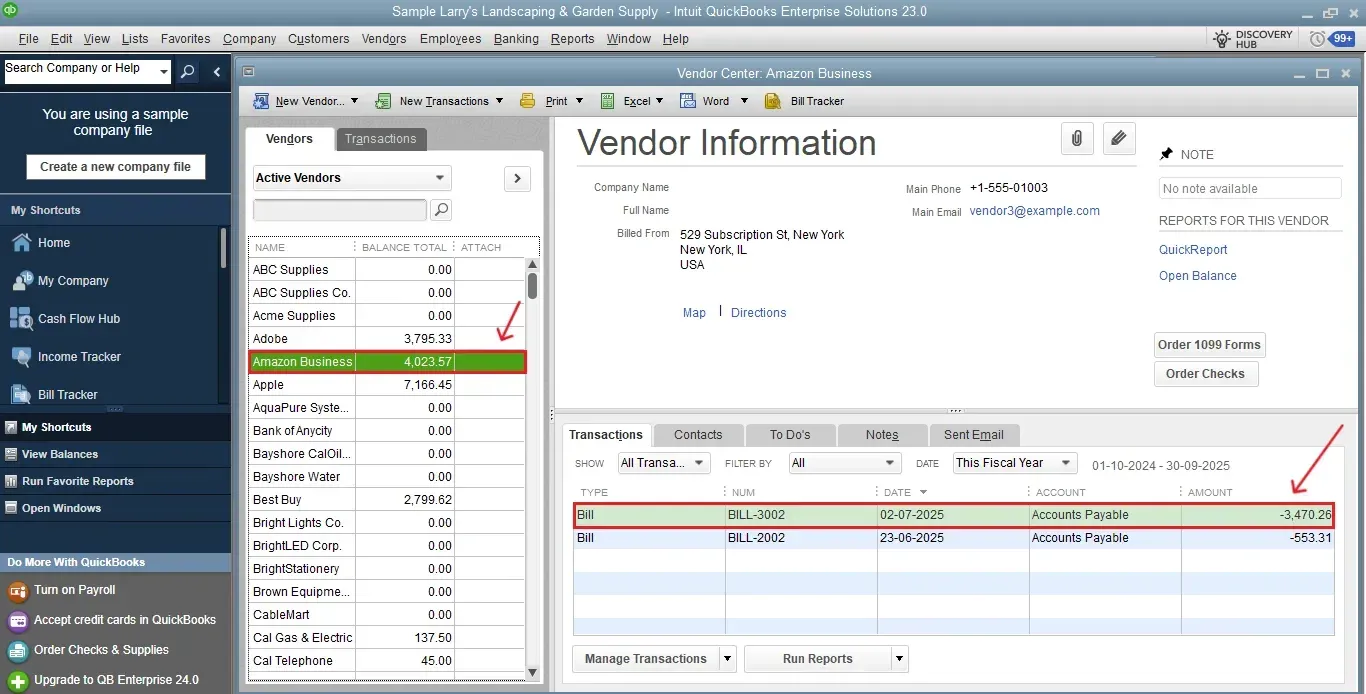Viewport: 1366px width, 694px height.
Task: Switch to the Contacts tab
Action: pyautogui.click(x=698, y=435)
